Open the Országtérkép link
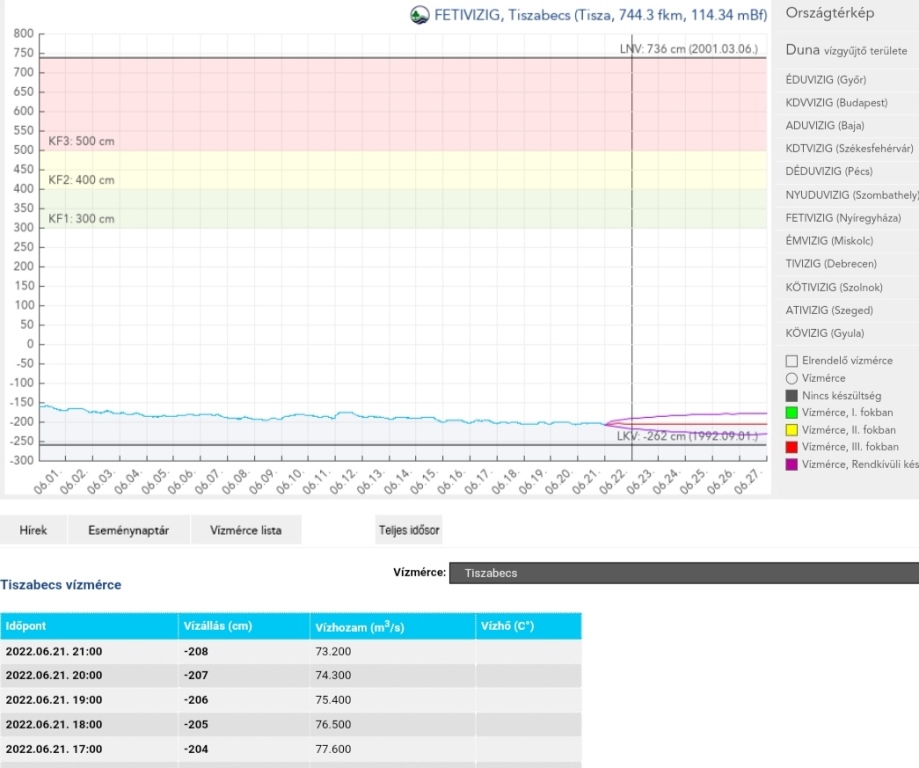Image resolution: width=919 pixels, height=768 pixels. pyautogui.click(x=830, y=13)
